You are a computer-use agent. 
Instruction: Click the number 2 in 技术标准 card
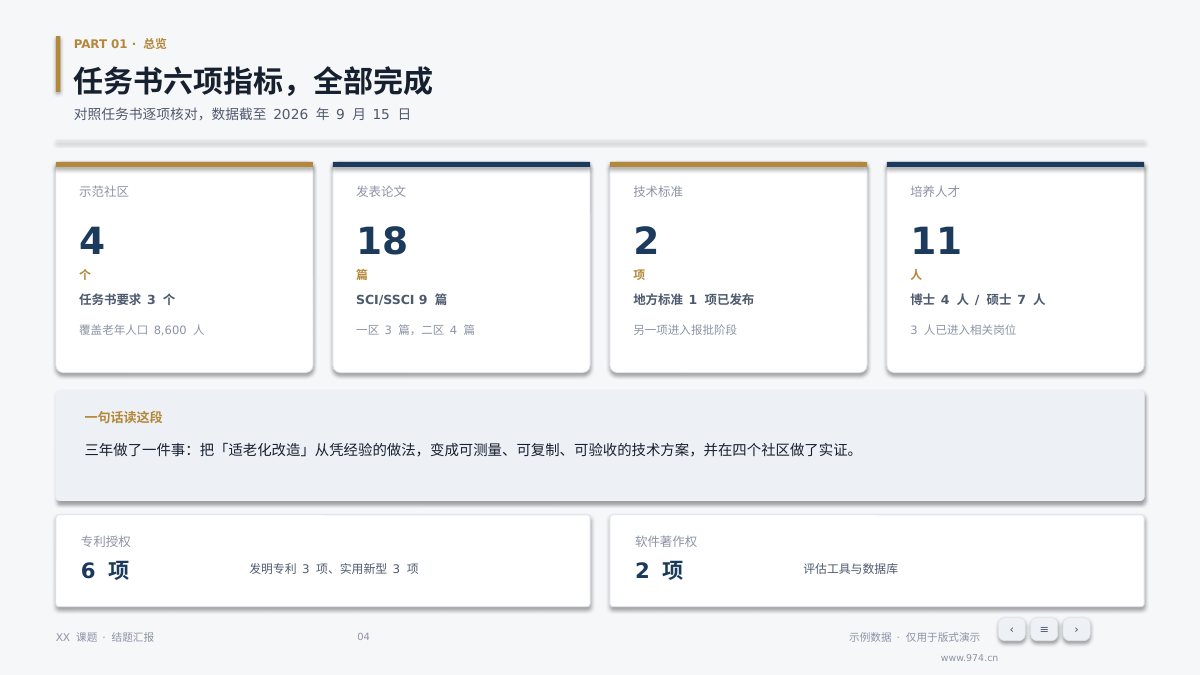pyautogui.click(x=645, y=241)
